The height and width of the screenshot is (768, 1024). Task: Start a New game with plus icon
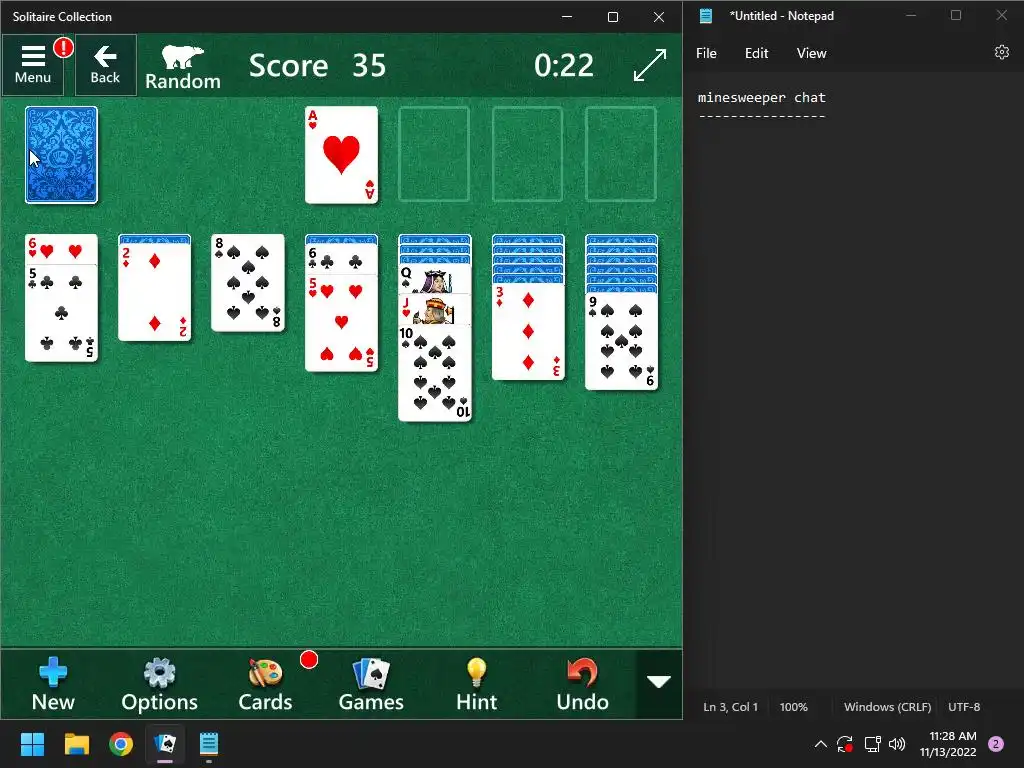coord(53,684)
